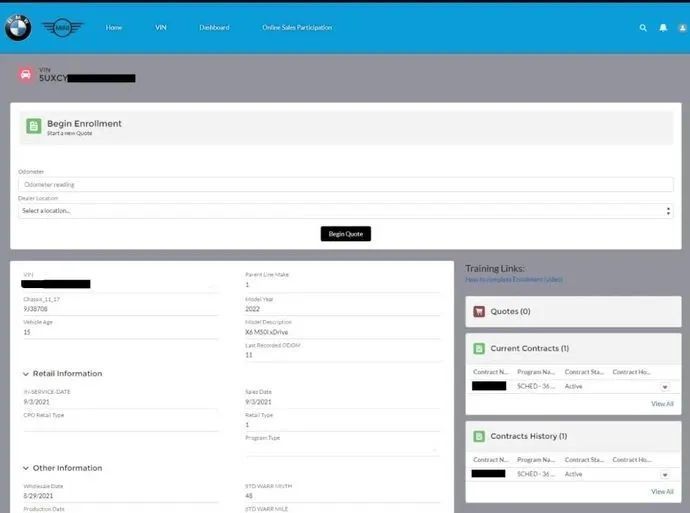Open the redacted contract number in Current Contracts
The image size is (690, 513).
tap(489, 386)
